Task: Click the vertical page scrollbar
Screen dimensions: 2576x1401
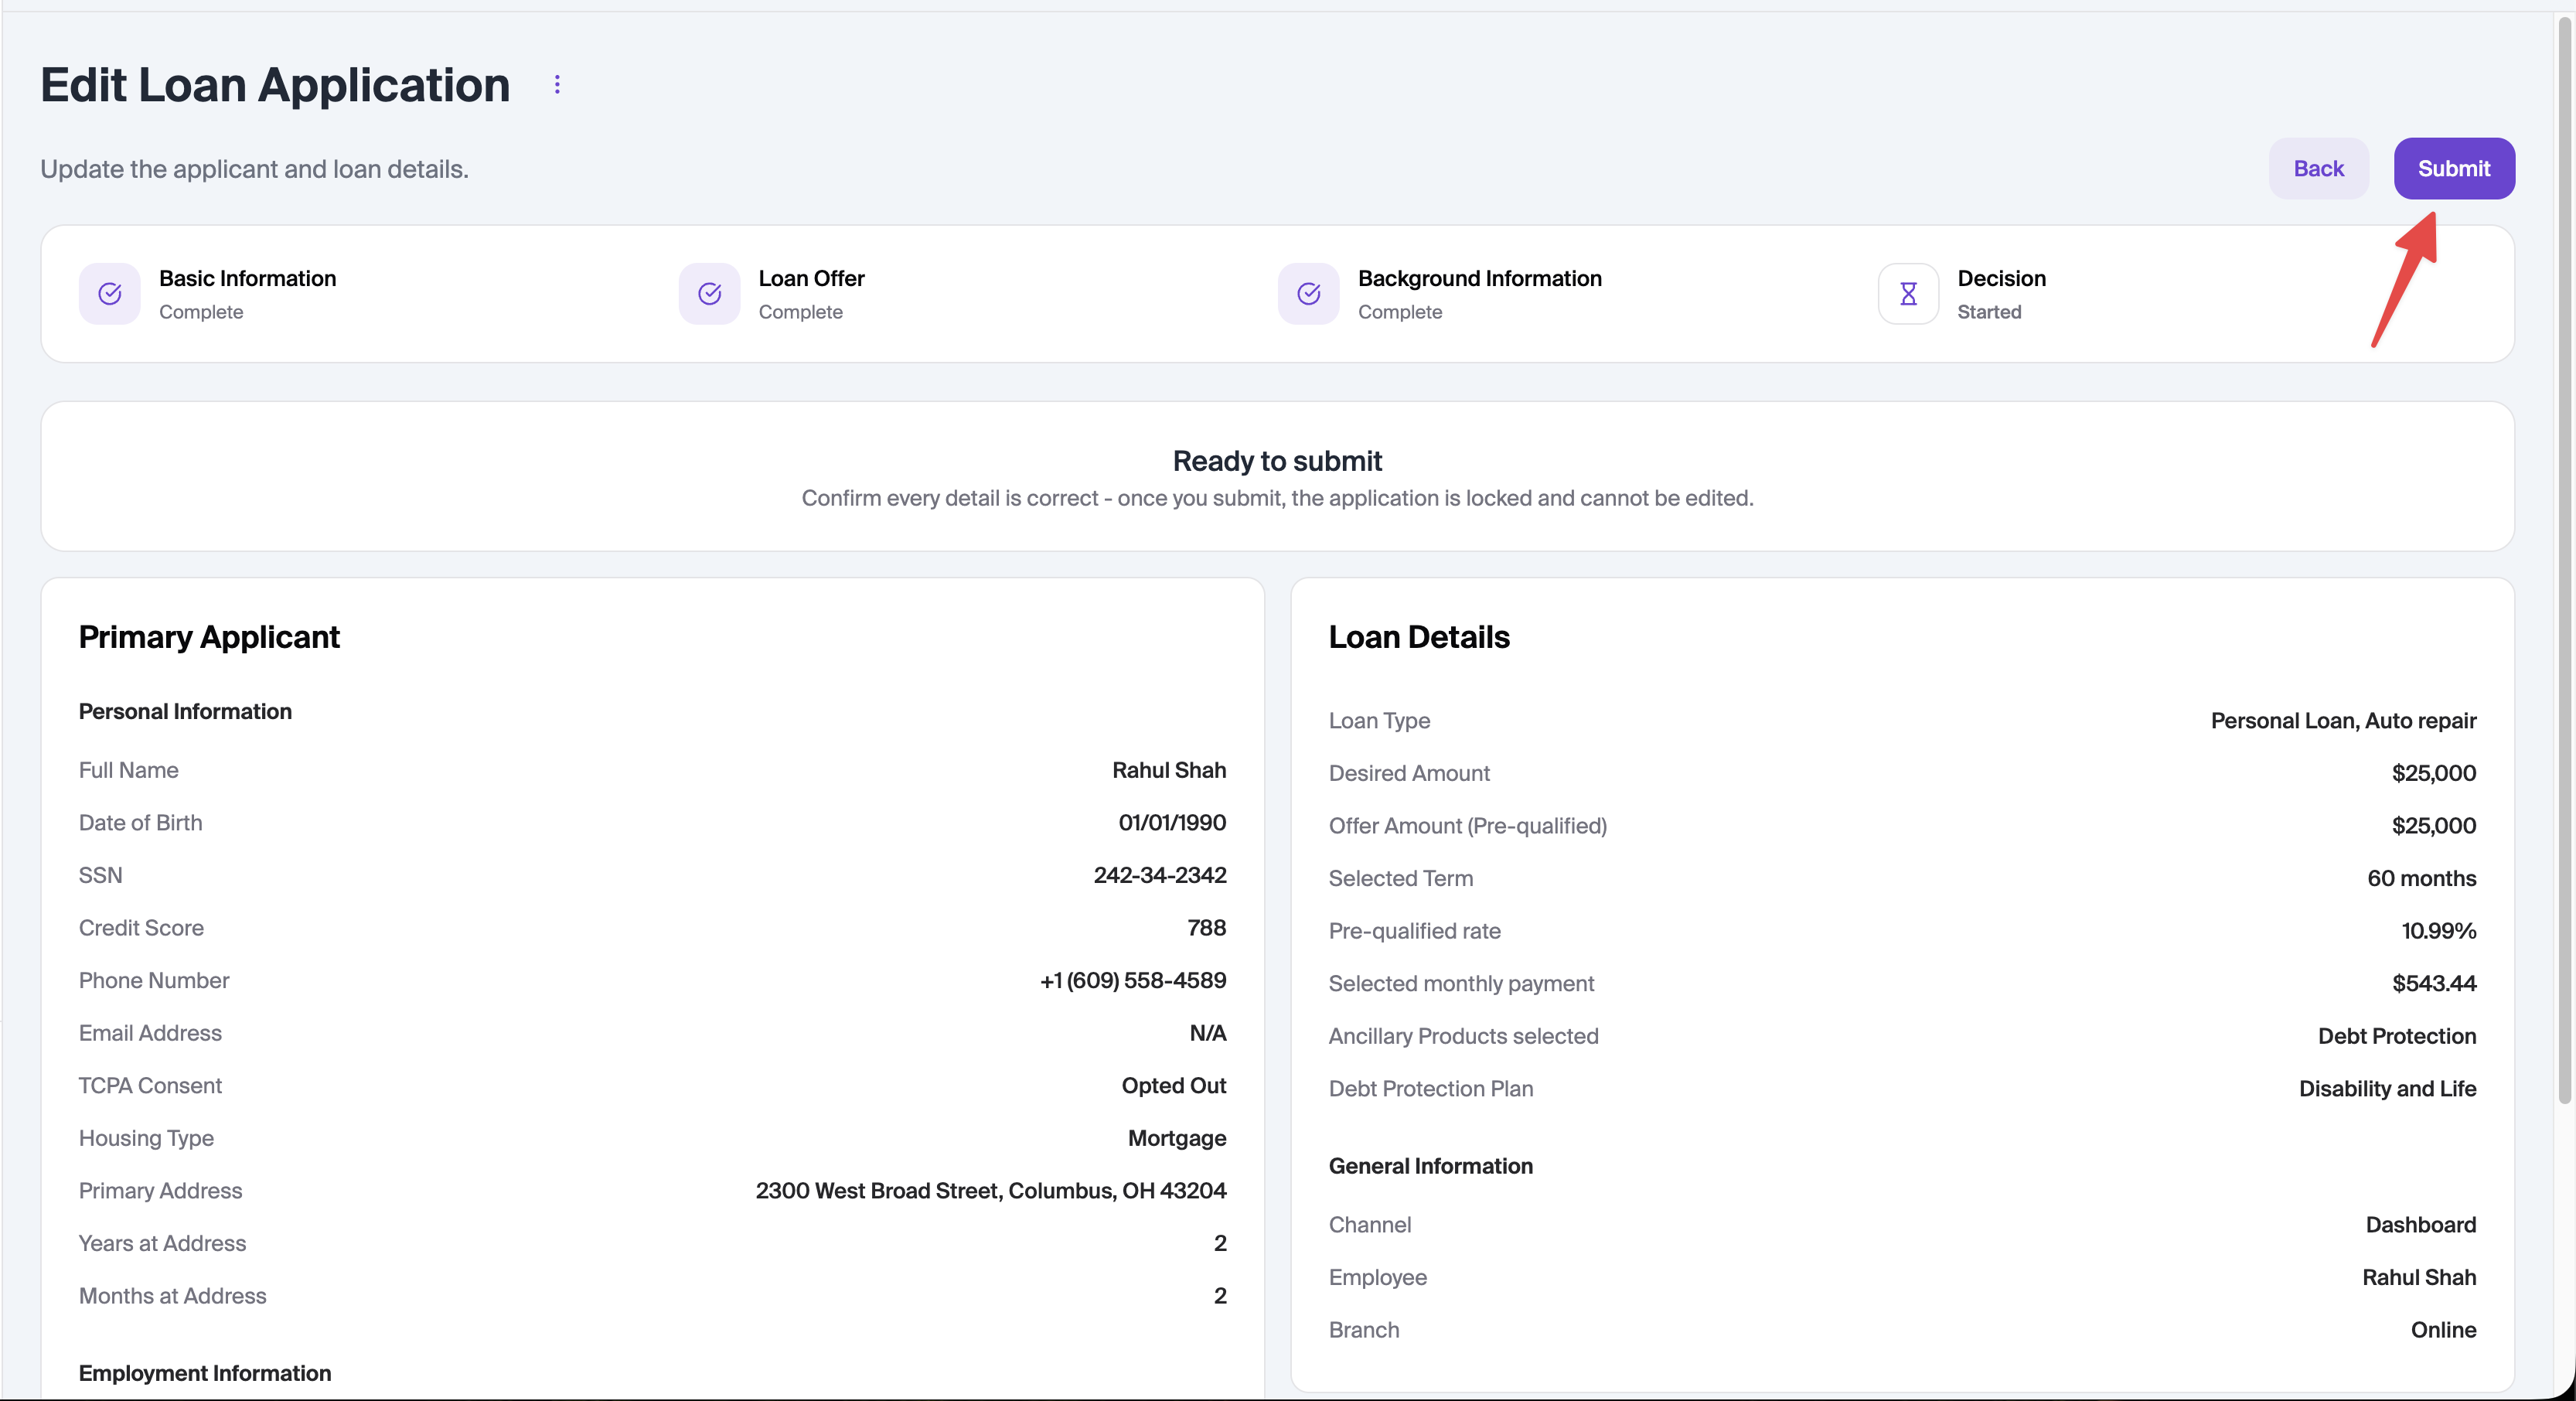Action: tap(2565, 560)
